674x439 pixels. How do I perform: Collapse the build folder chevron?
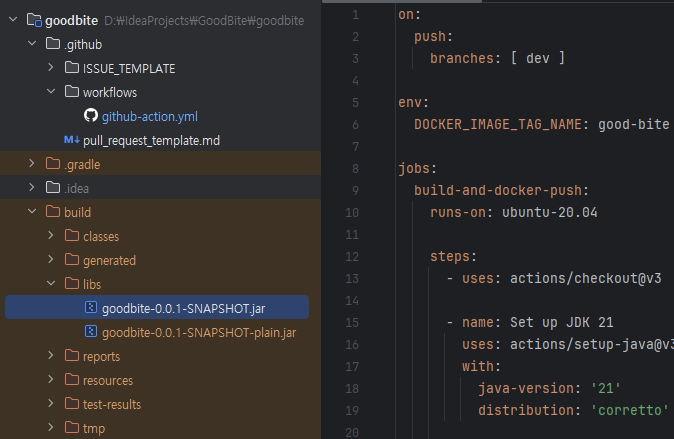[x=32, y=212]
